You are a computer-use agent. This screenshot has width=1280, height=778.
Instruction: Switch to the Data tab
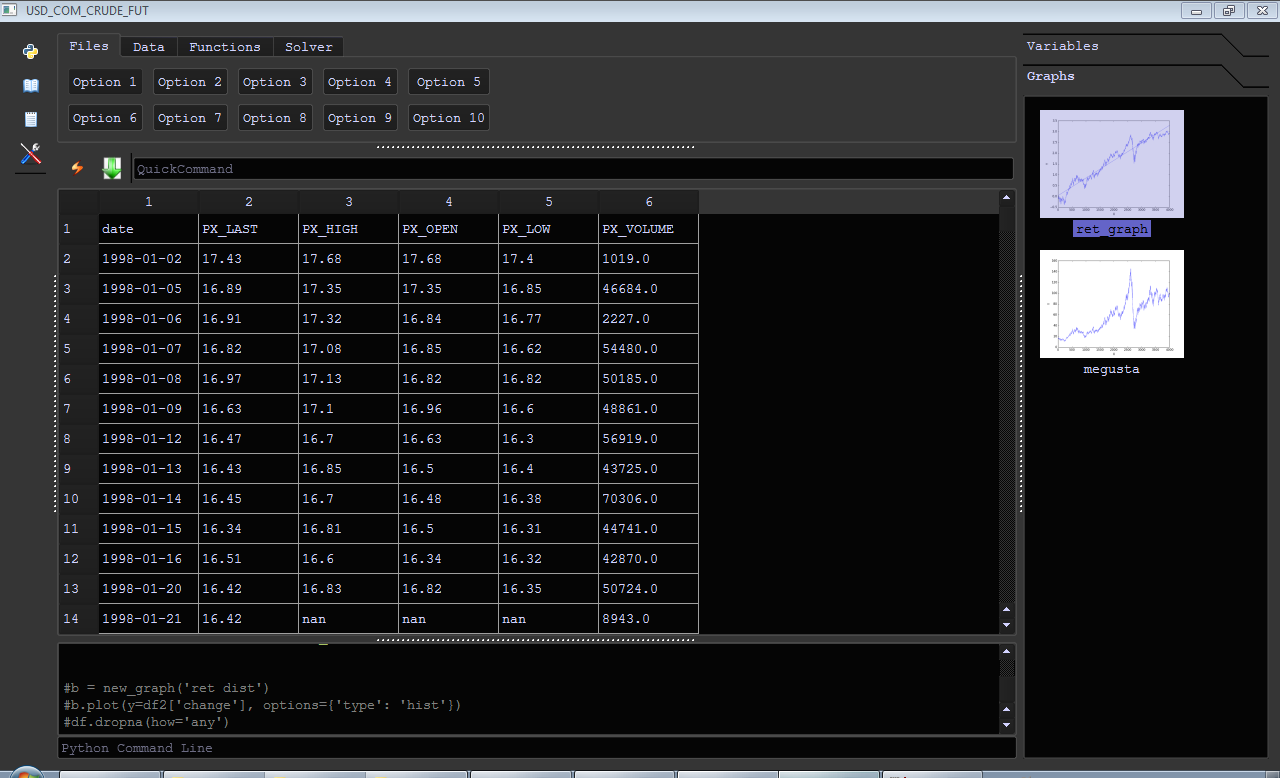coord(148,47)
